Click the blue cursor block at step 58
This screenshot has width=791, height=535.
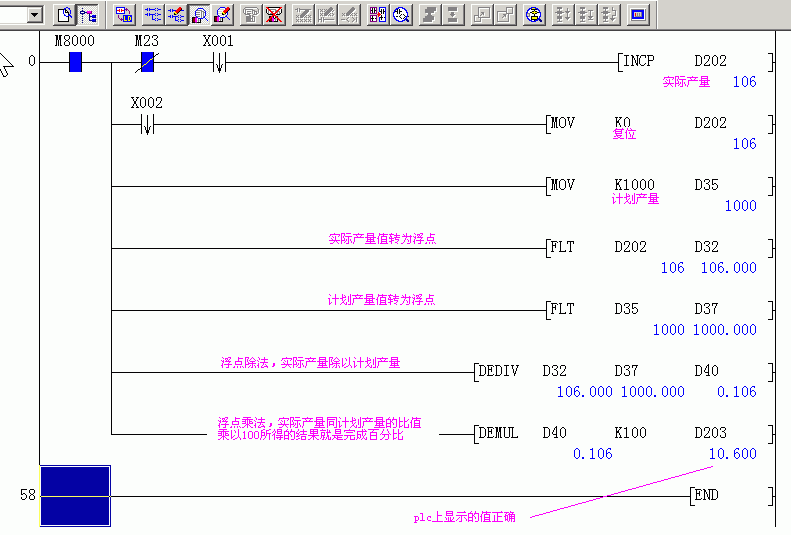tap(75, 496)
